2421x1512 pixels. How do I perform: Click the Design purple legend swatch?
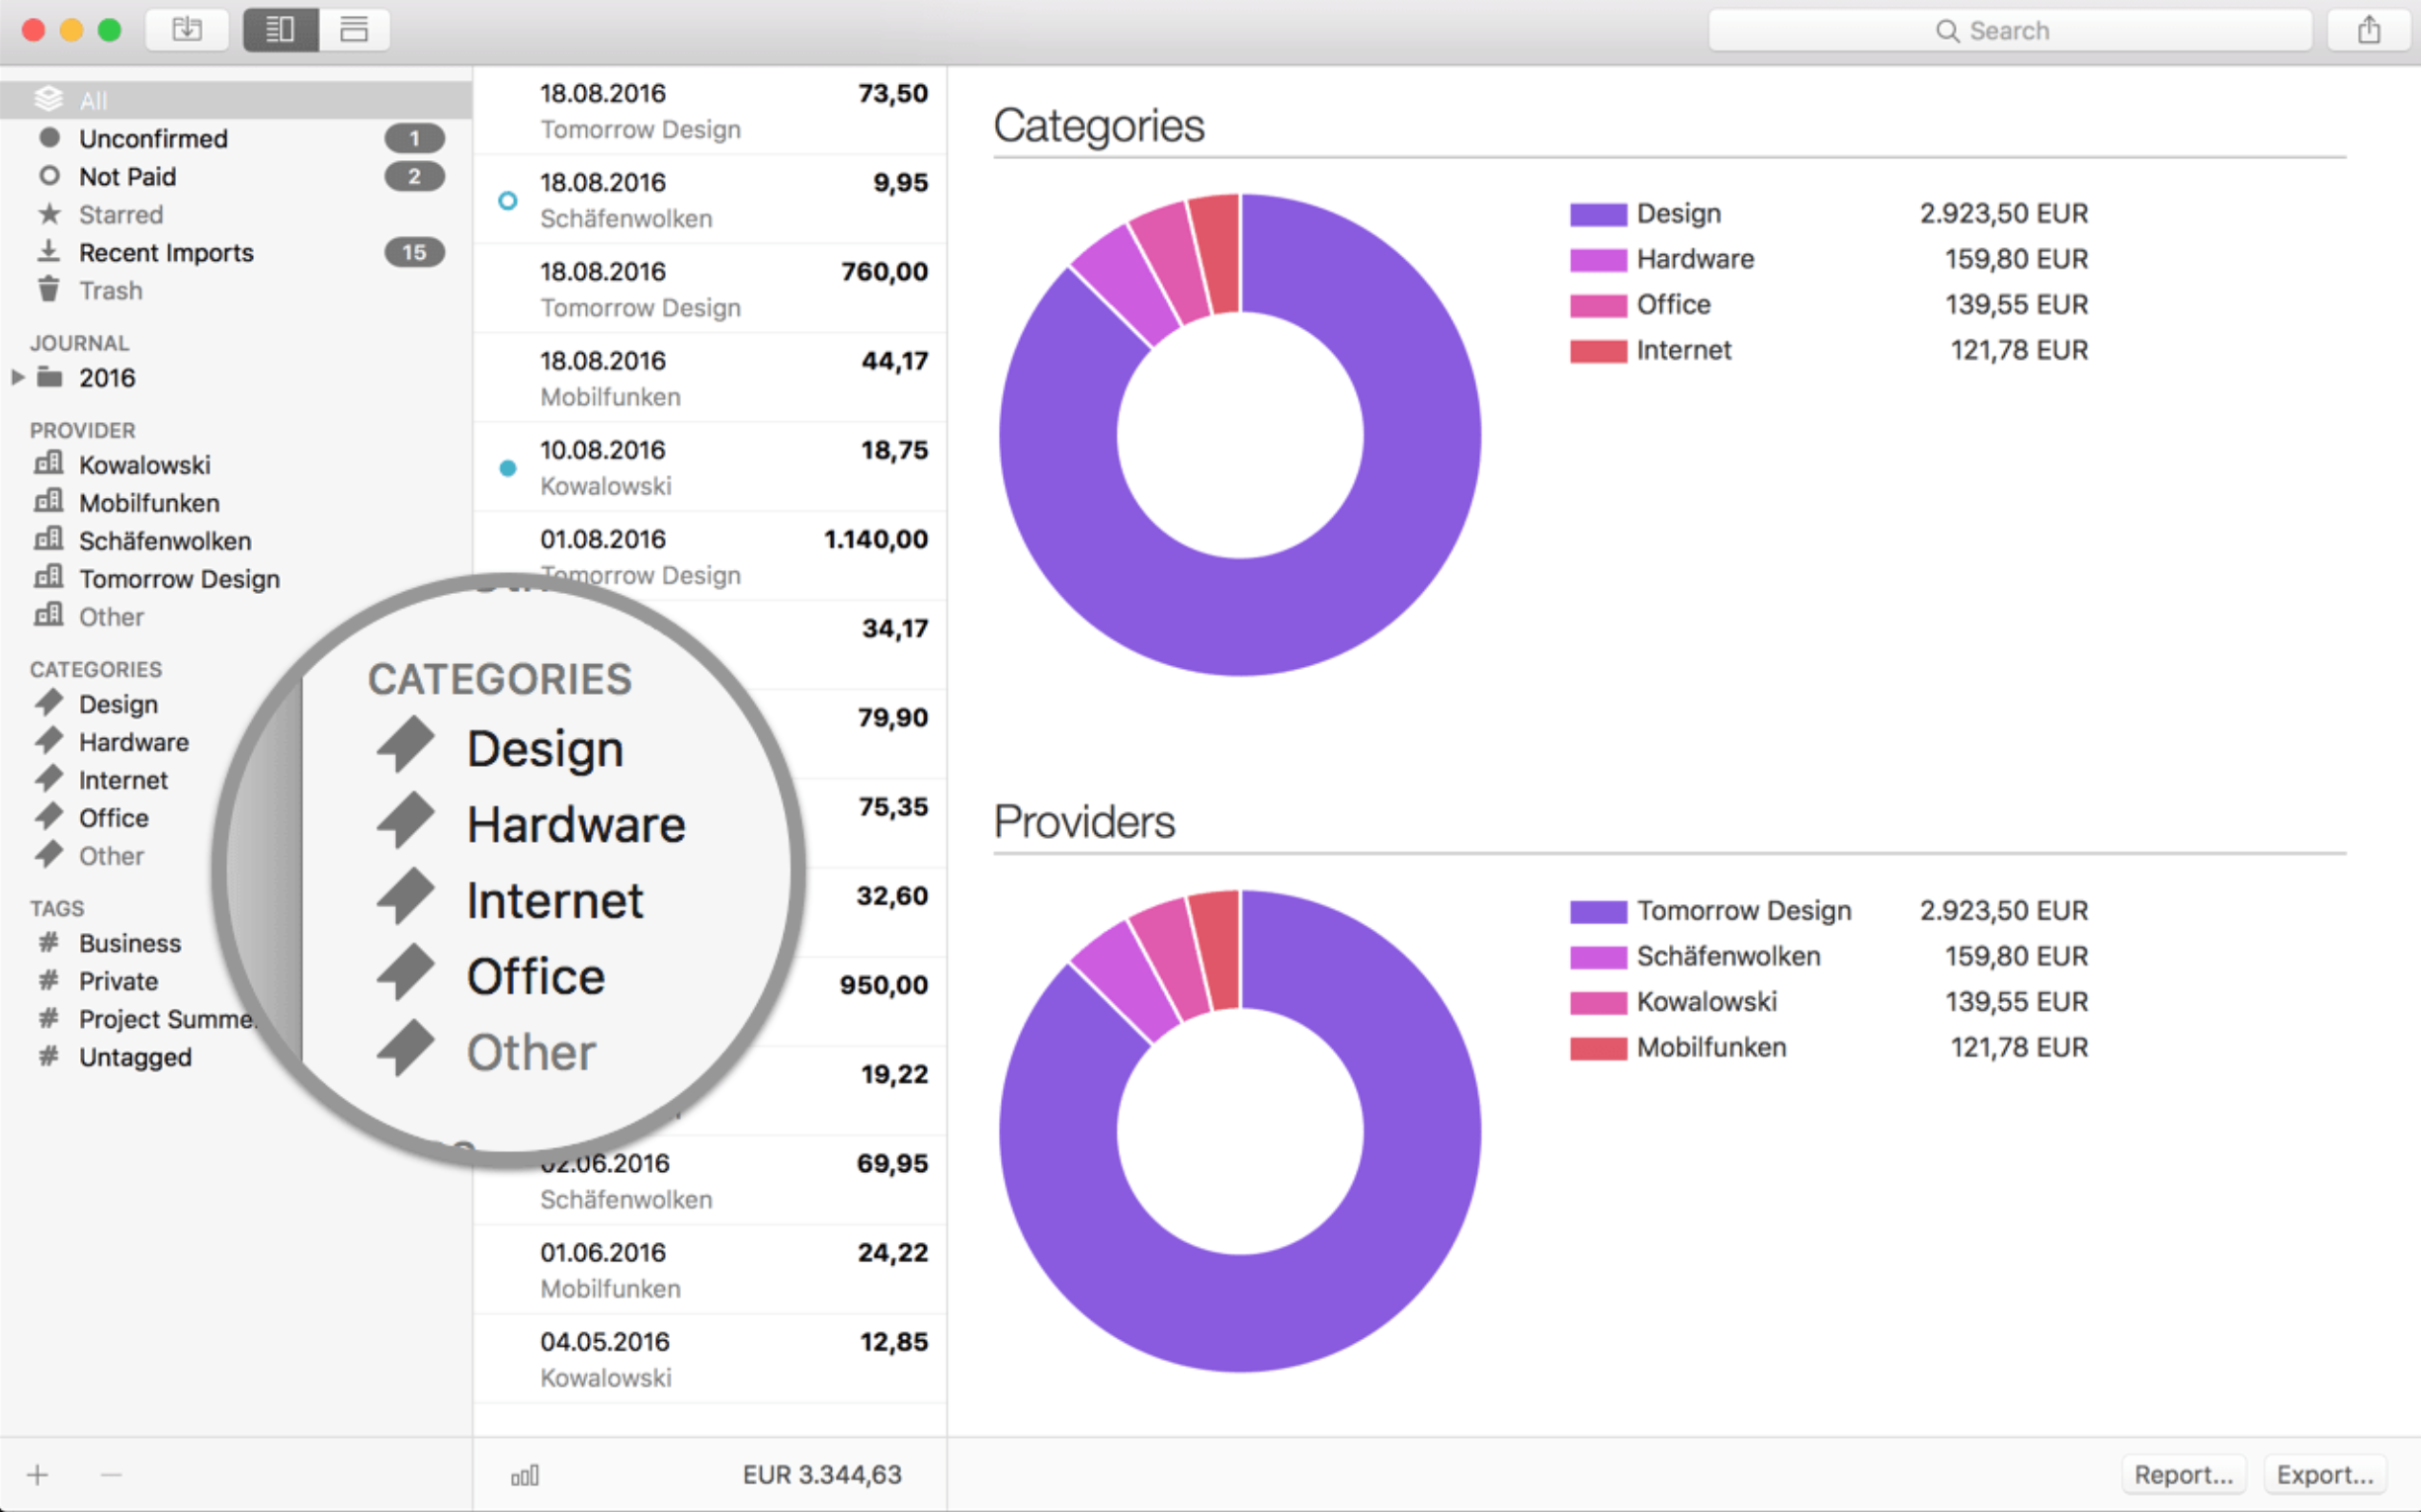pos(1598,214)
